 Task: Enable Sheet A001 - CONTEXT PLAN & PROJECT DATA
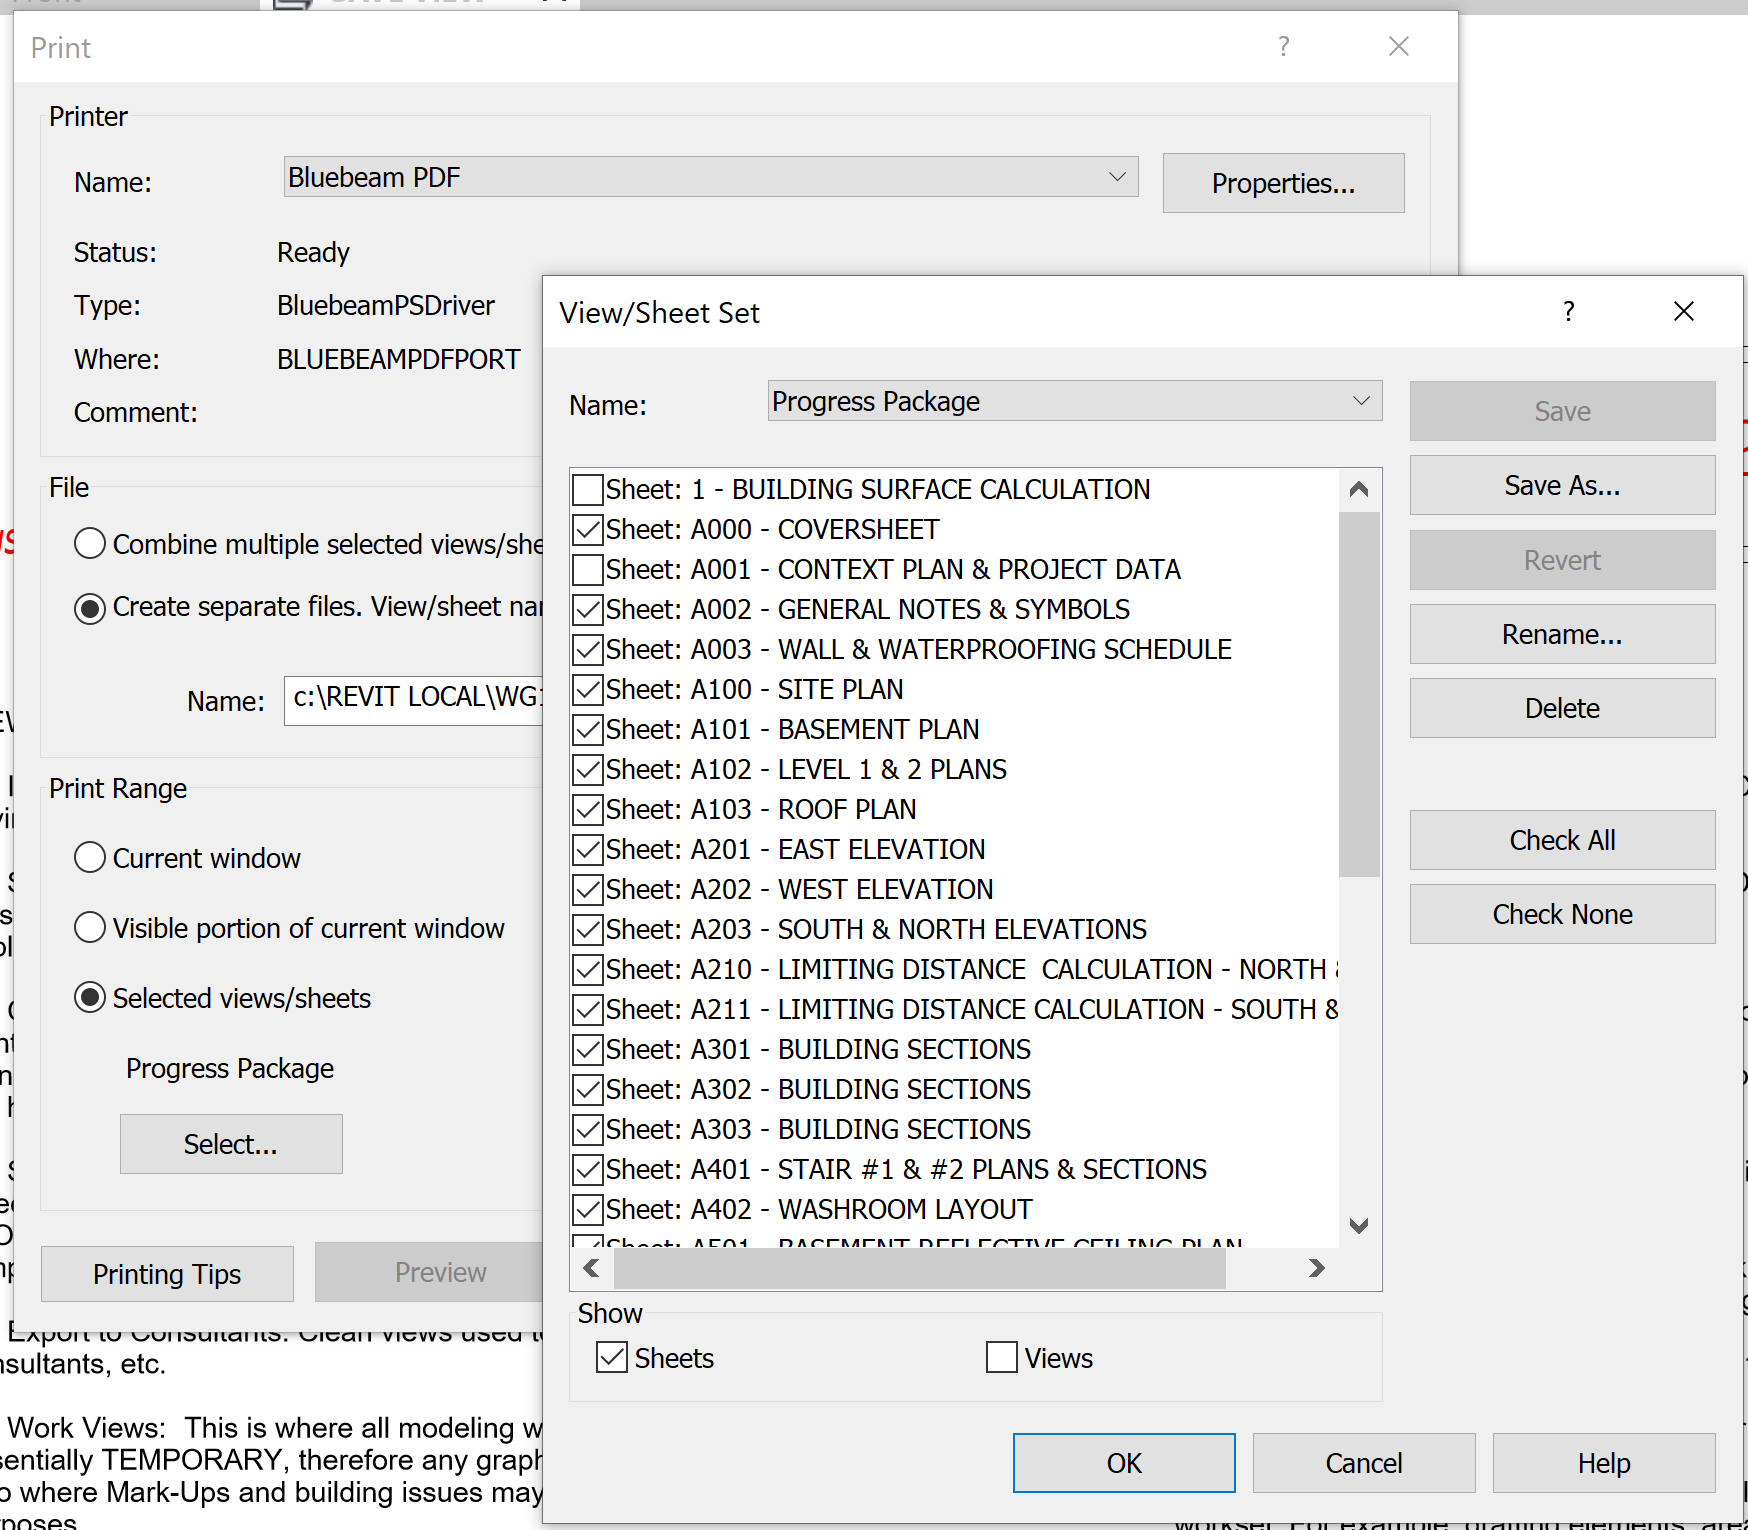coord(586,569)
